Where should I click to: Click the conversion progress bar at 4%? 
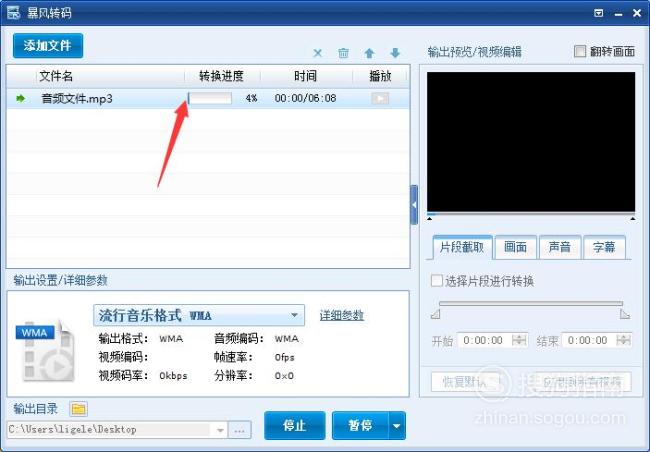210,98
